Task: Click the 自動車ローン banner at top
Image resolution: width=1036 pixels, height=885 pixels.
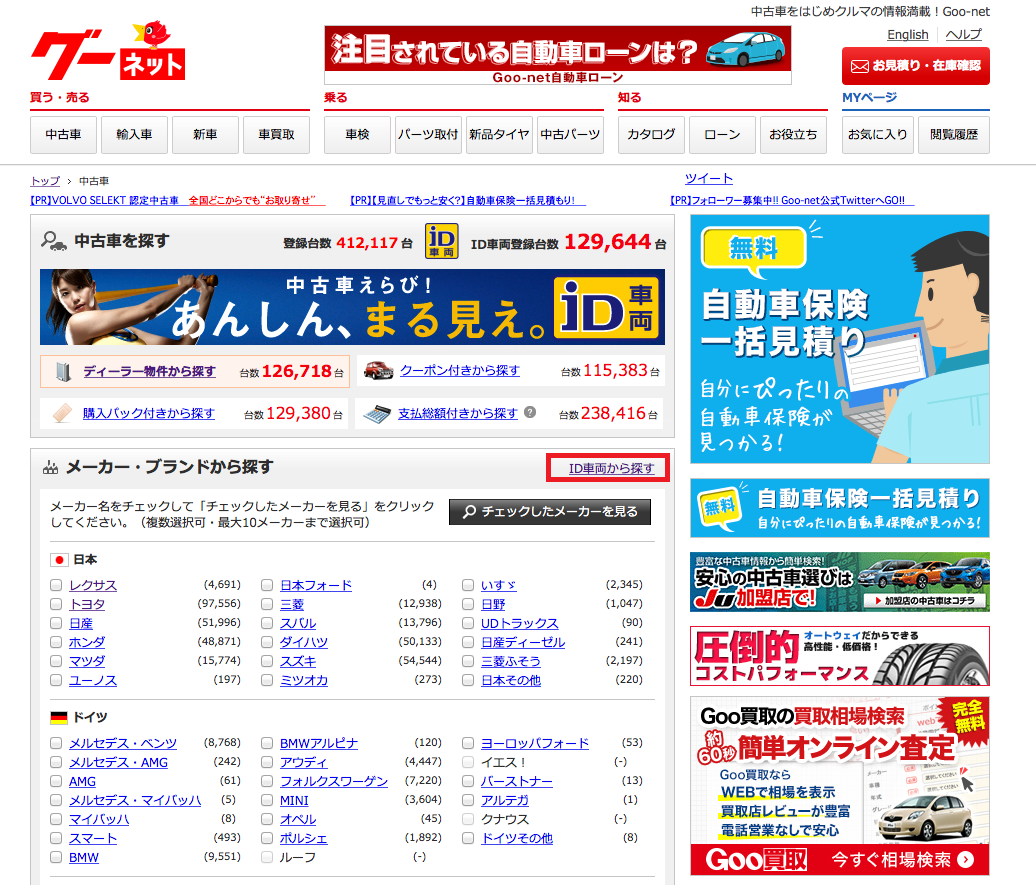Action: [x=558, y=56]
